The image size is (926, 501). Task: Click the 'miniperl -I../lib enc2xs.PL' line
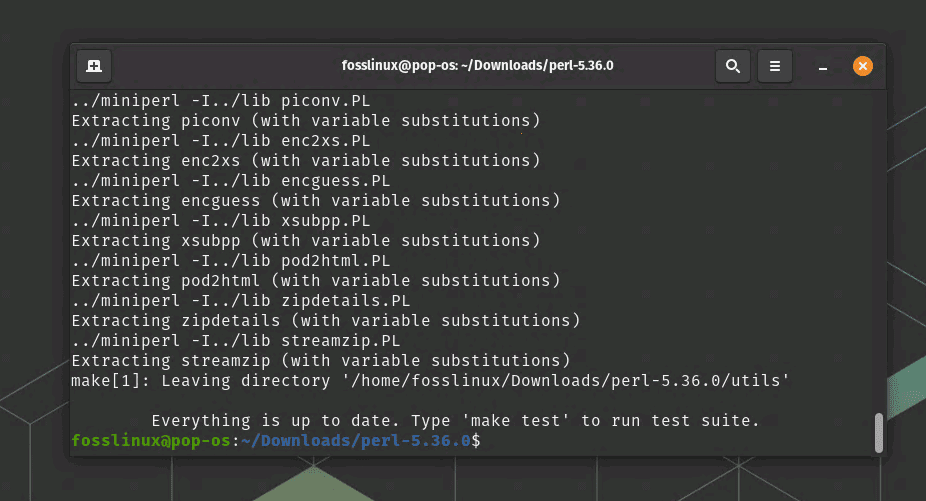[x=221, y=141]
